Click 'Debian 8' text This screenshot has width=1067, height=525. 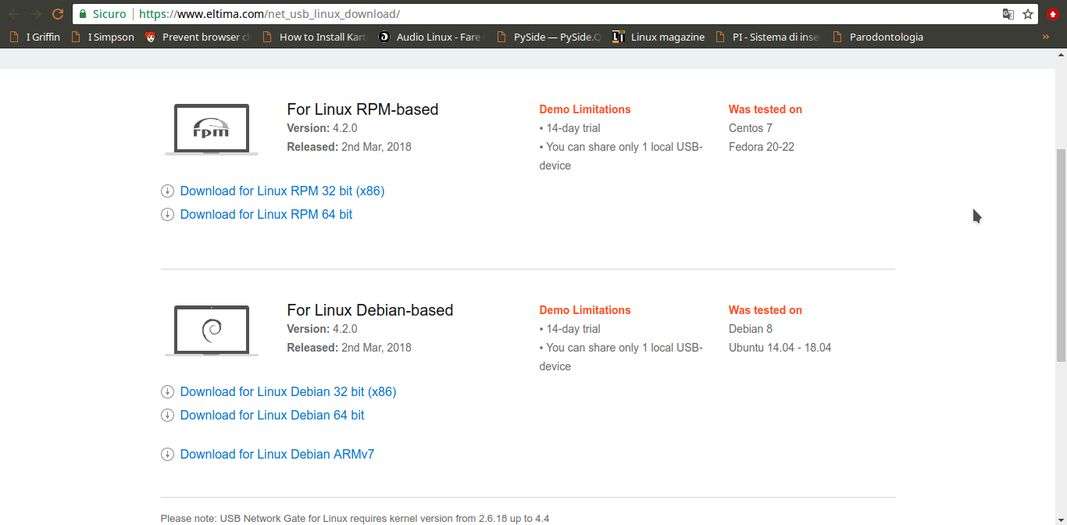coord(751,328)
